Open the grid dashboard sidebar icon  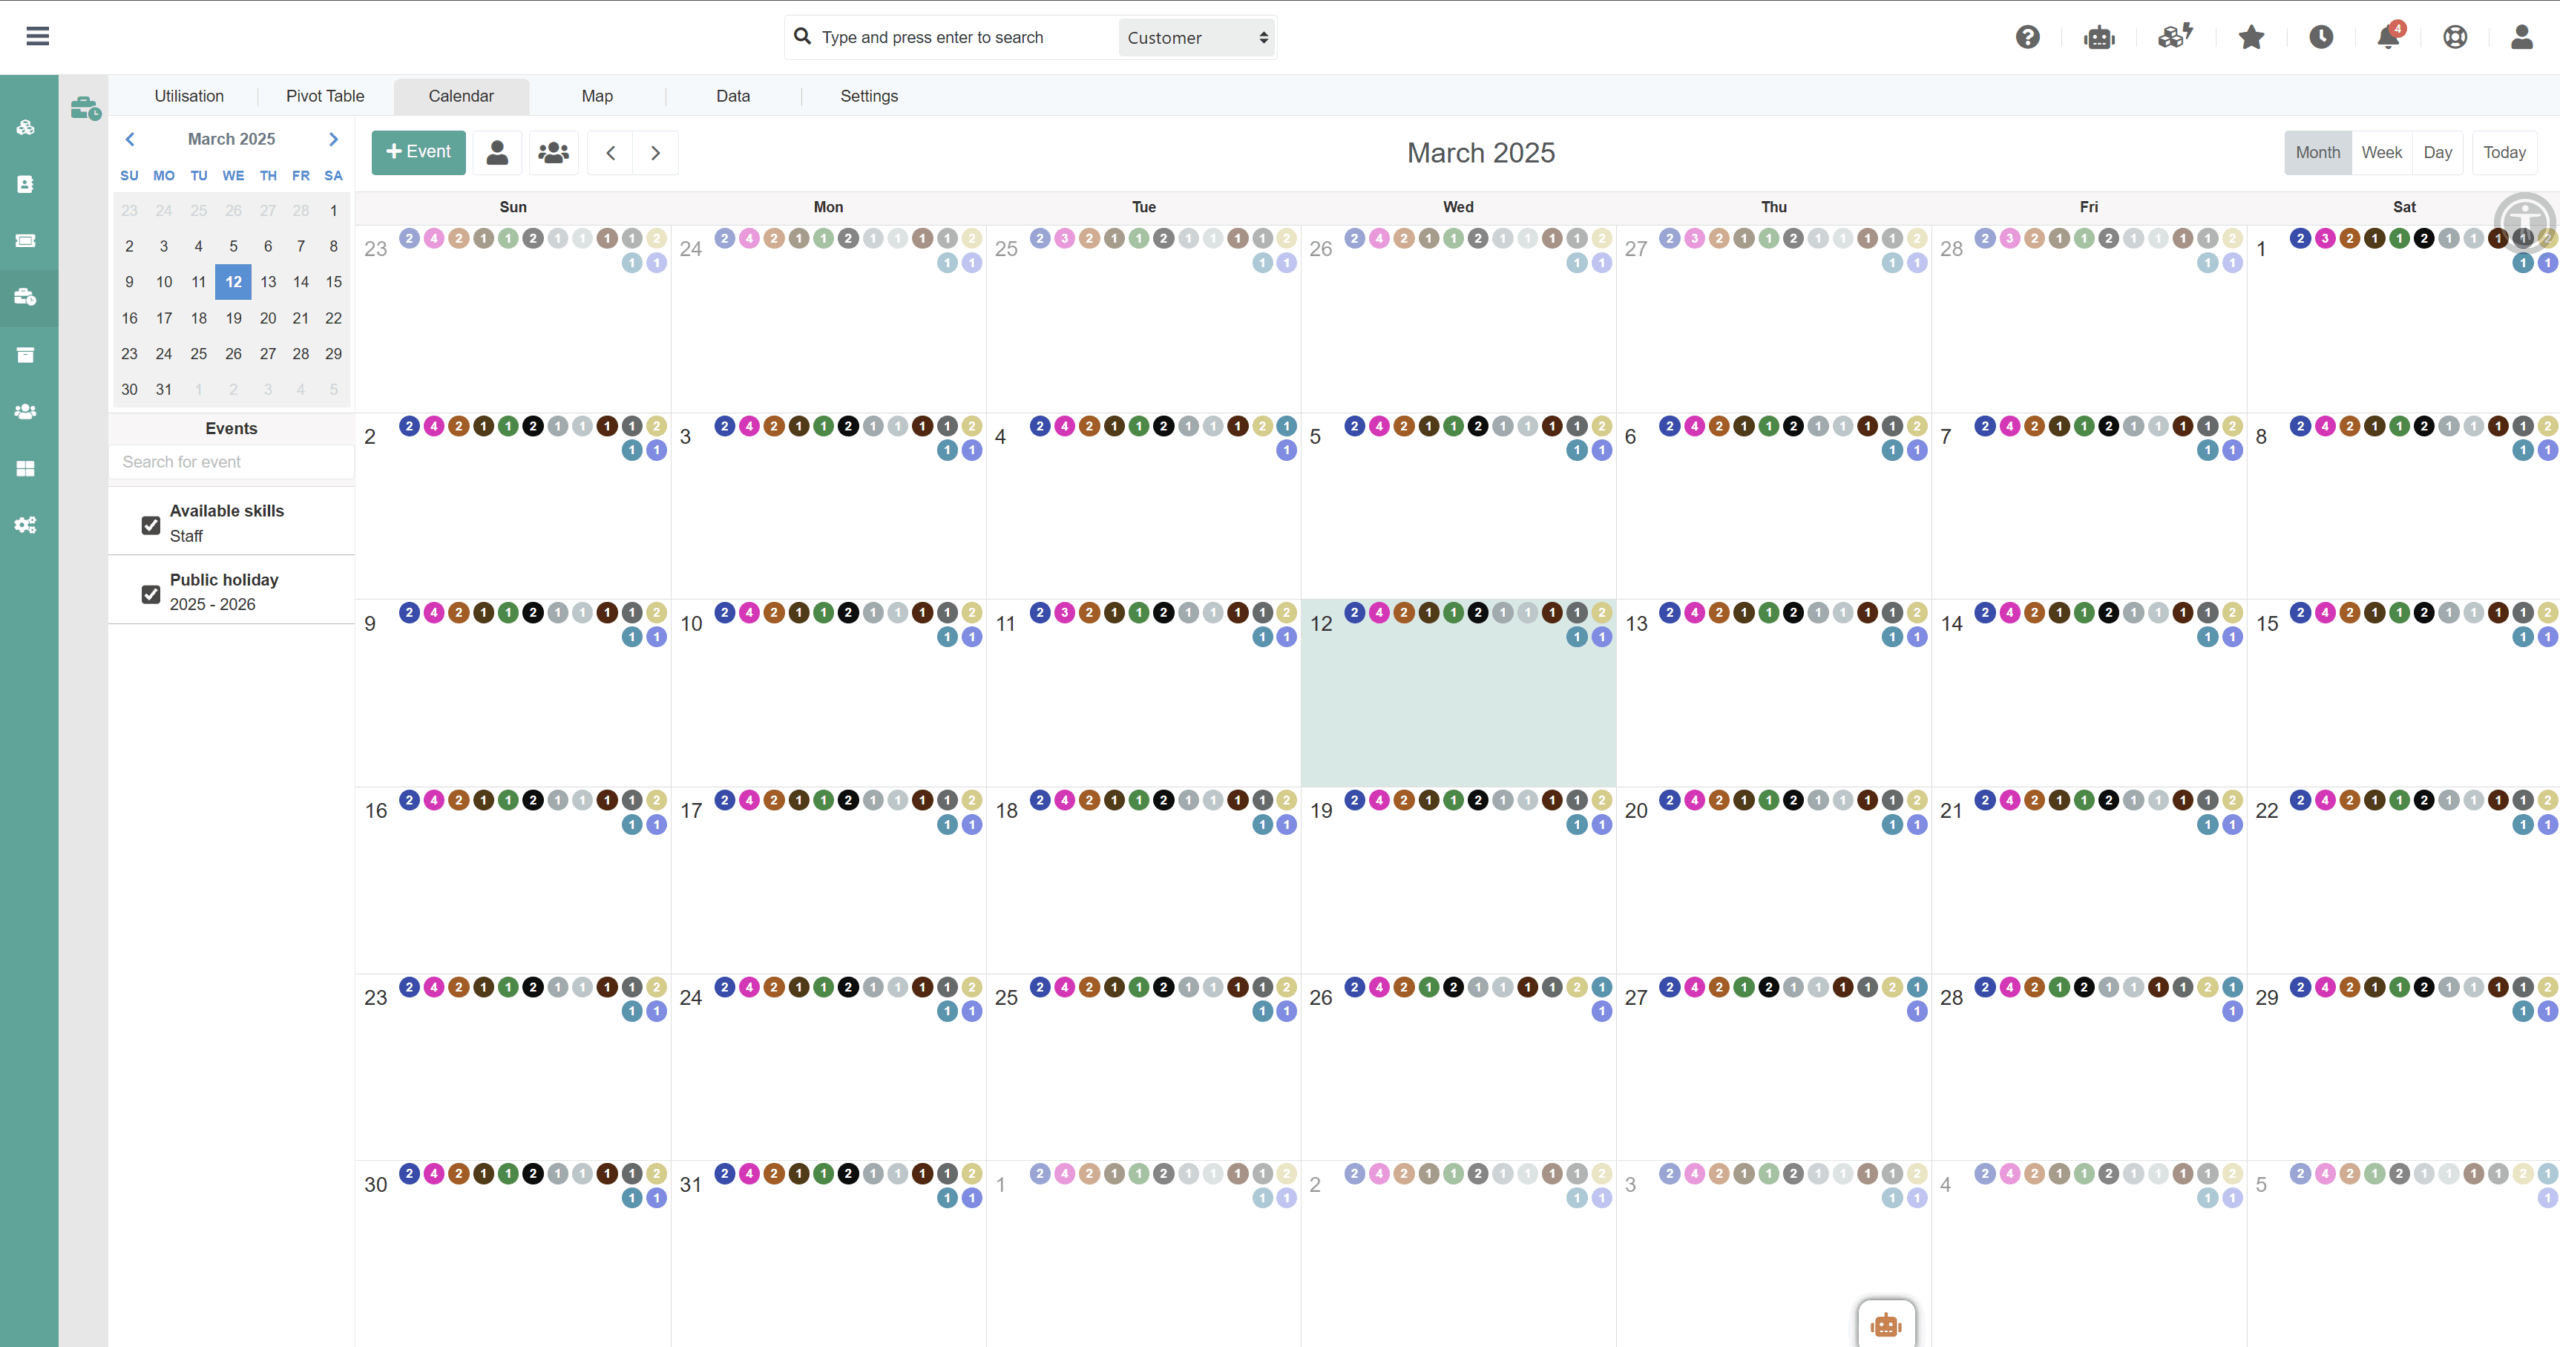pos(26,468)
